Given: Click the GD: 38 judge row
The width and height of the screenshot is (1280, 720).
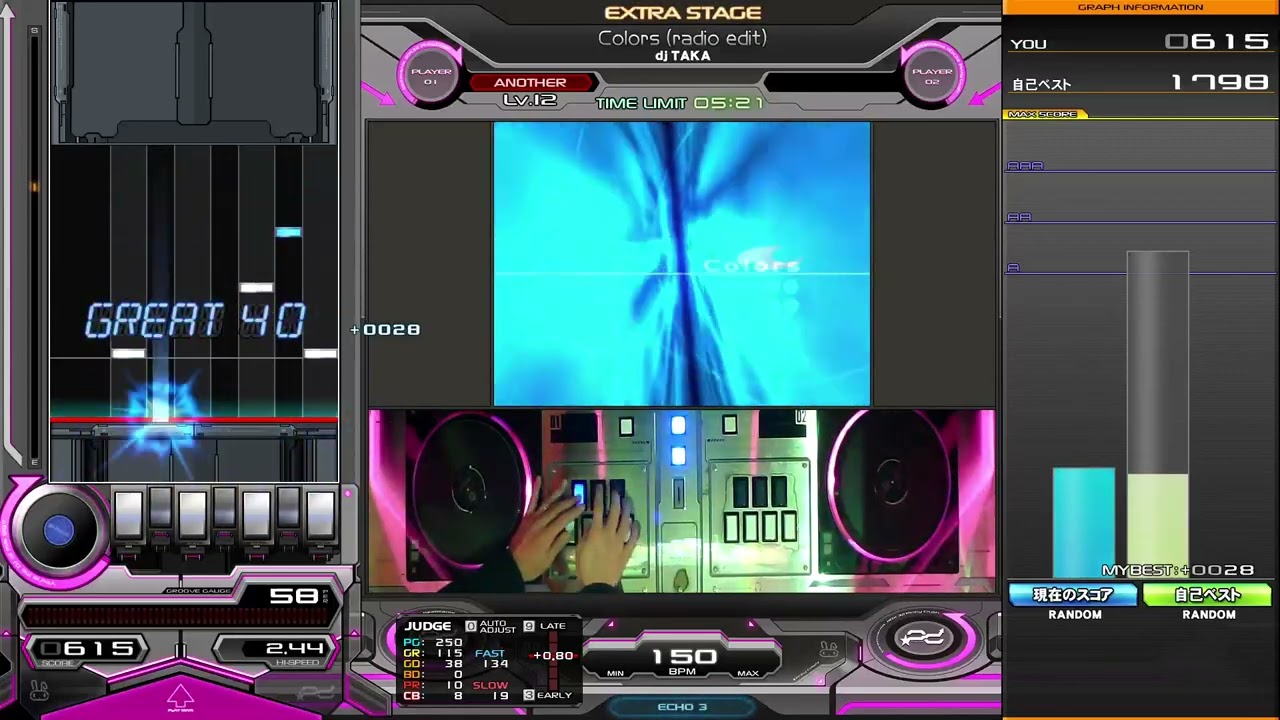Looking at the screenshot, I should (433, 664).
